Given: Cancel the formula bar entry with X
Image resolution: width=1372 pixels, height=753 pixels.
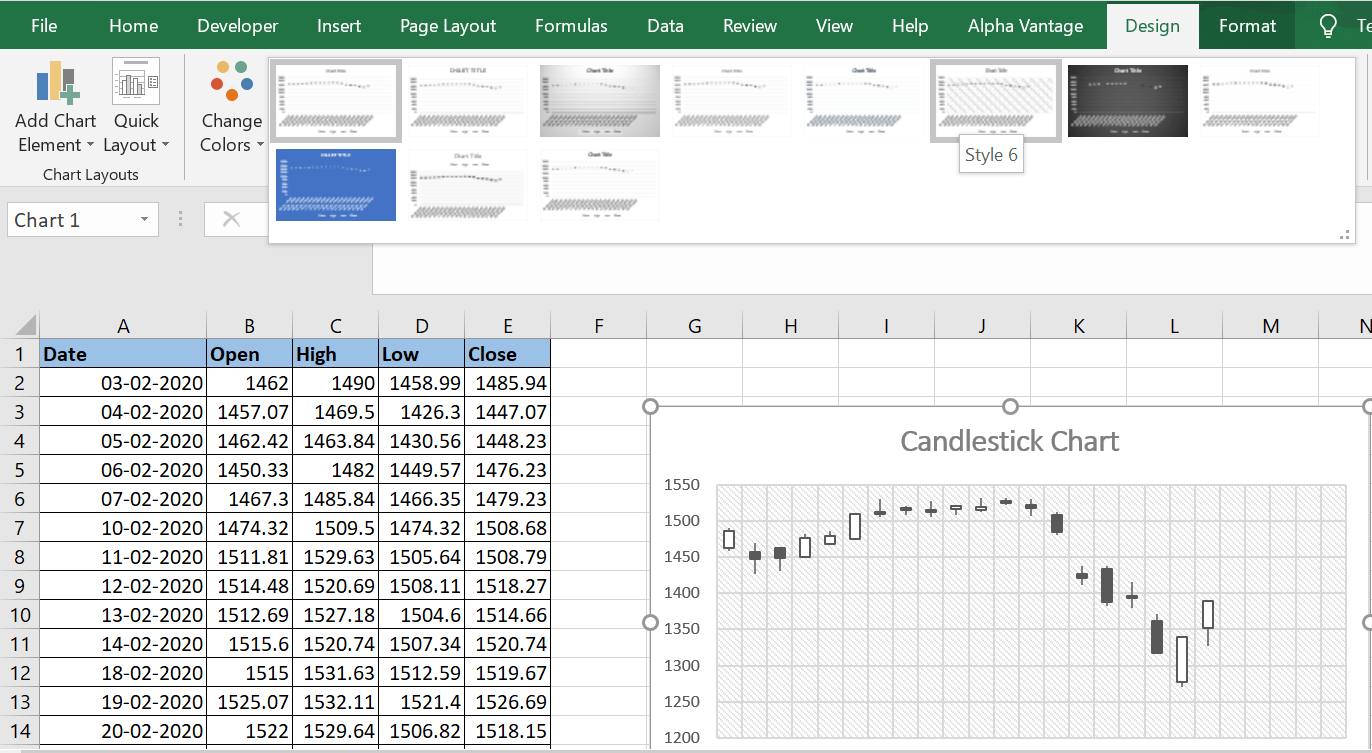Looking at the screenshot, I should coord(231,219).
